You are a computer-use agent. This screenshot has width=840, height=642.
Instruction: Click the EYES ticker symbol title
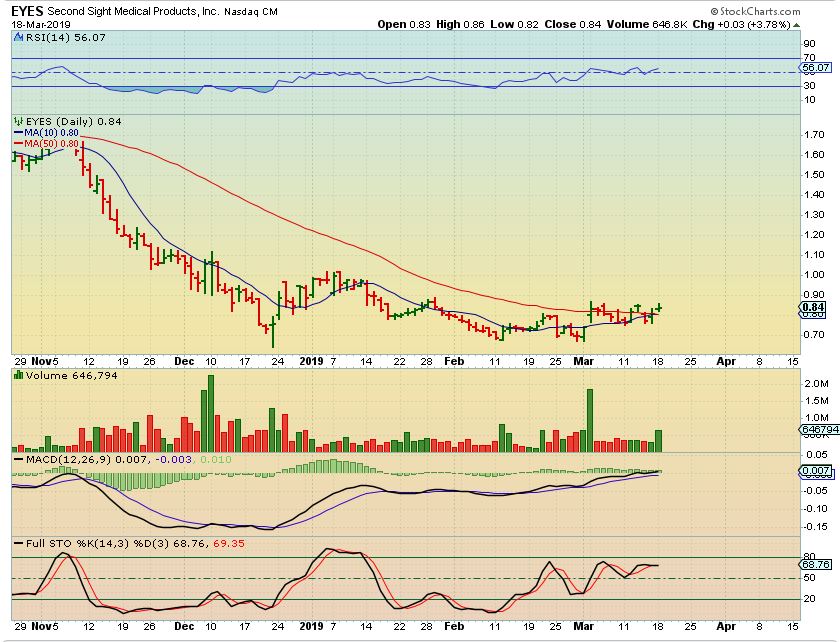click(27, 11)
